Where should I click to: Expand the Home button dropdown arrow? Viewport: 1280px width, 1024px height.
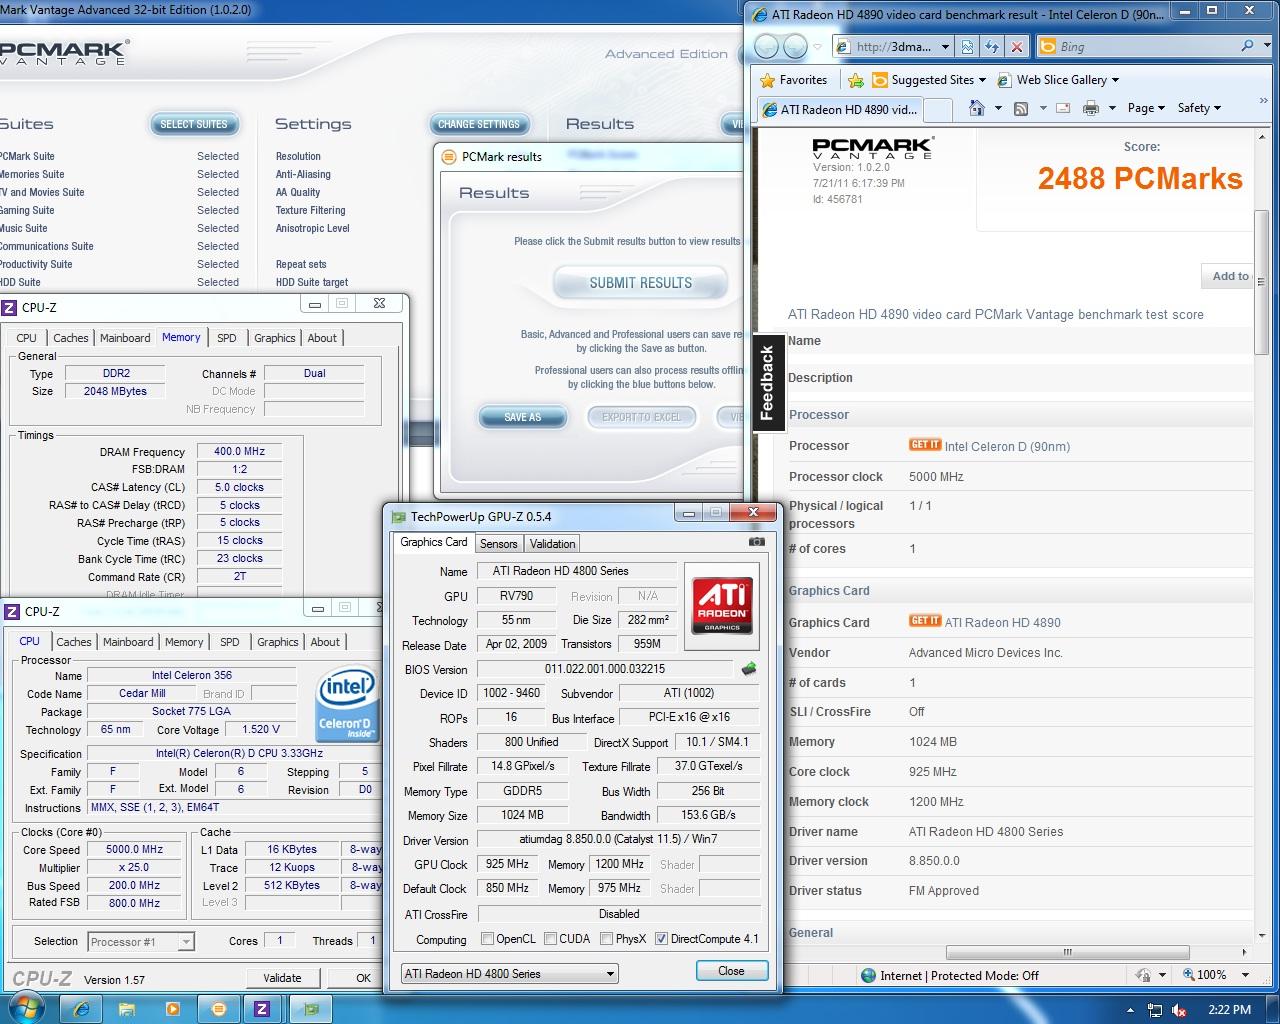(998, 108)
